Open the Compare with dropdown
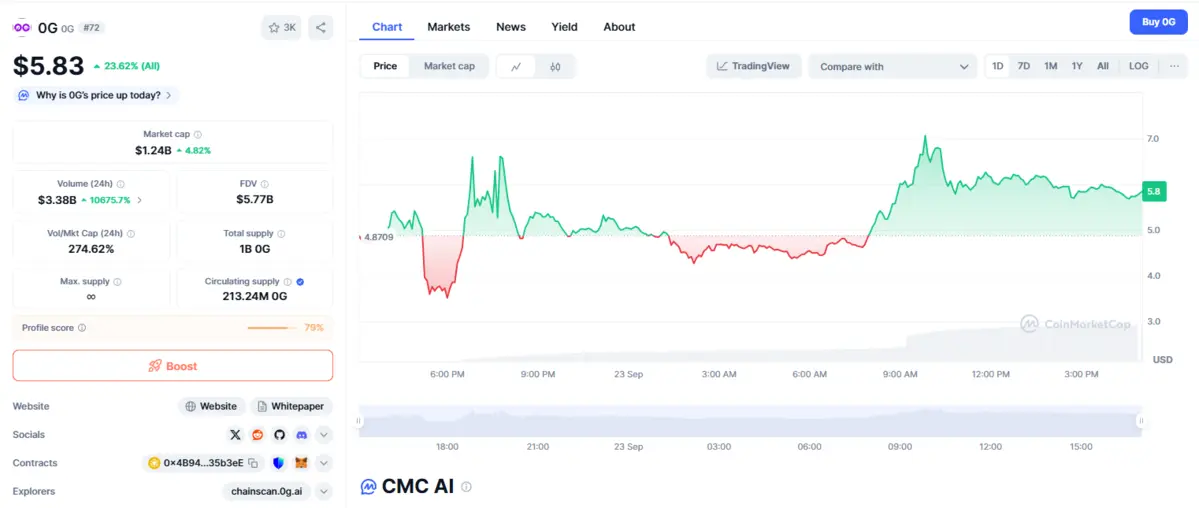This screenshot has height=508, width=1199. point(893,67)
